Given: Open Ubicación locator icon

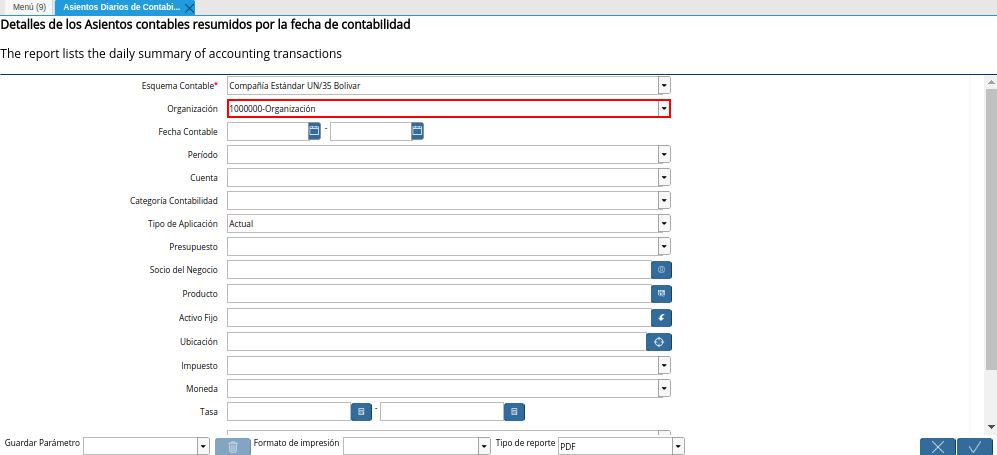Looking at the screenshot, I should point(659,342).
